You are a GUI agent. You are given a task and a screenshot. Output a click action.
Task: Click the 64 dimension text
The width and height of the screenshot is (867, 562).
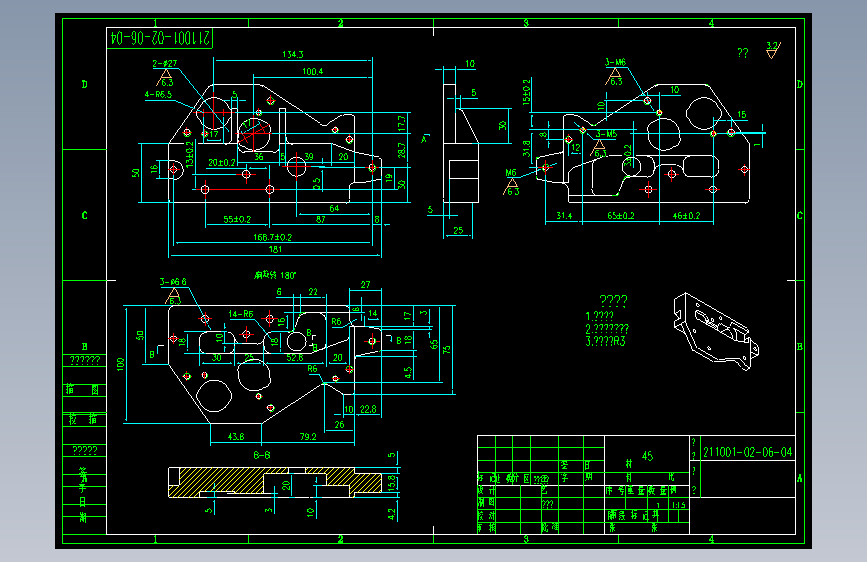click(334, 209)
